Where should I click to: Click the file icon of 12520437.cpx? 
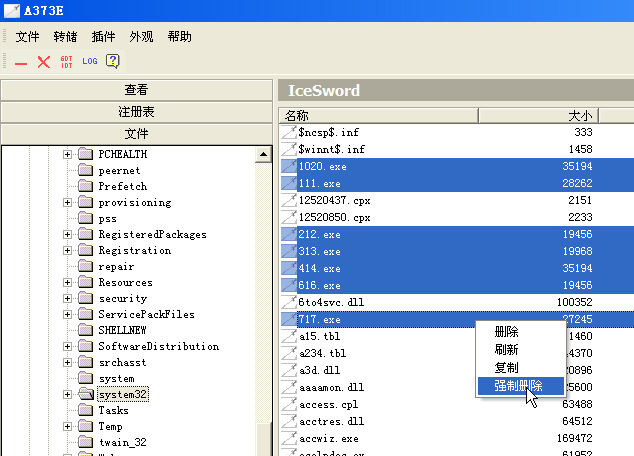pyautogui.click(x=289, y=200)
